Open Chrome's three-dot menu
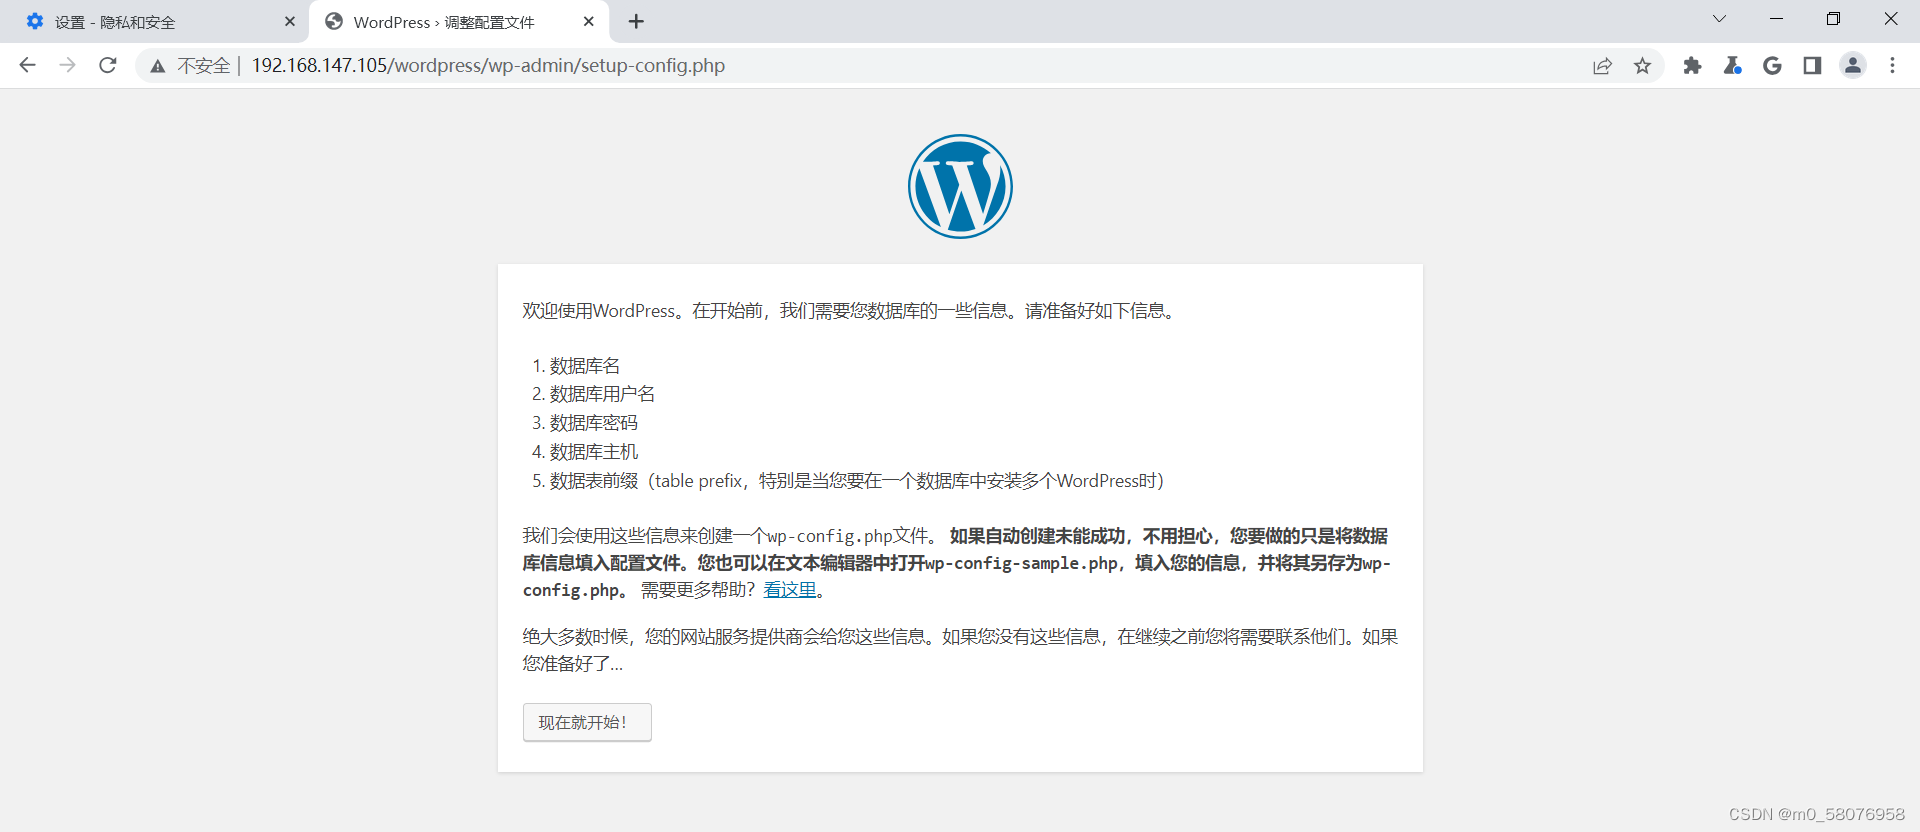Screen dimensions: 1920x832 point(1892,66)
